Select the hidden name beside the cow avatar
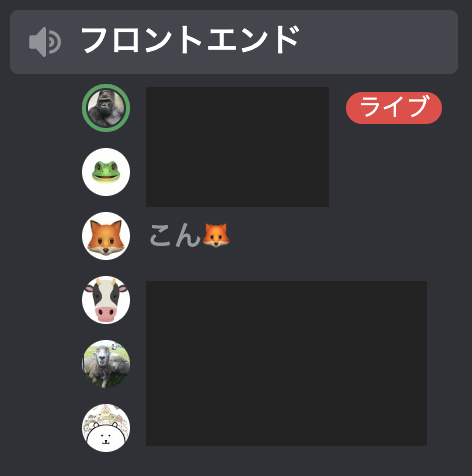Viewport: 472px width, 476px height. point(286,300)
